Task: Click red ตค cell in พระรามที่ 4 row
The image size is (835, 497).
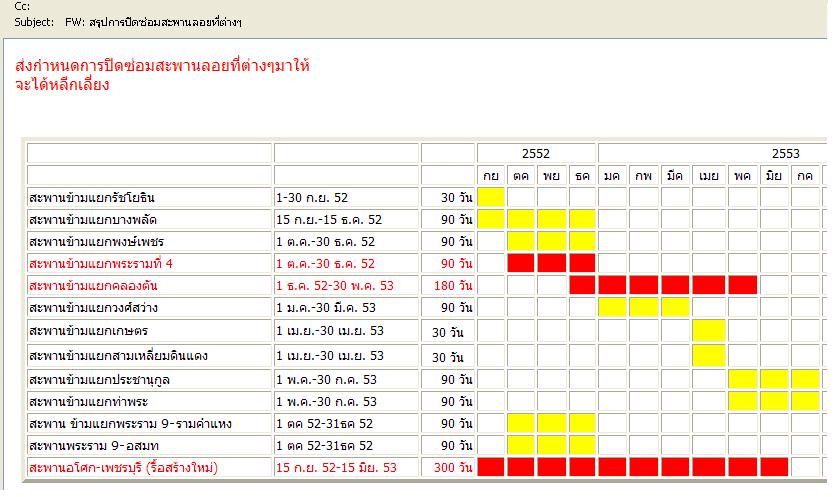Action: coord(521,263)
